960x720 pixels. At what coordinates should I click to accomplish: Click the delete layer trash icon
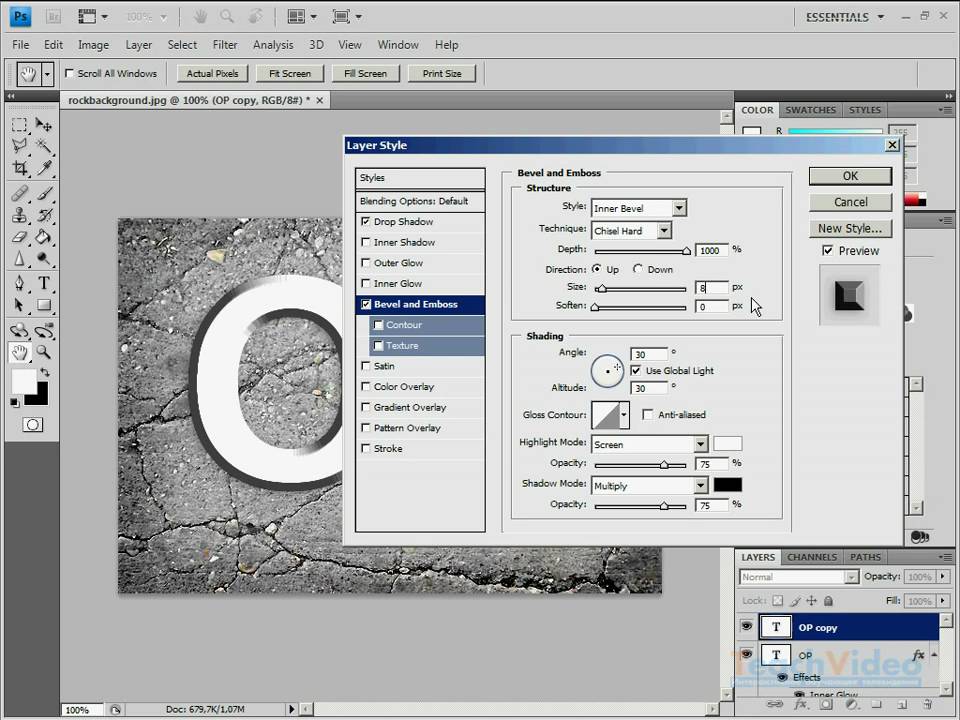tap(927, 705)
